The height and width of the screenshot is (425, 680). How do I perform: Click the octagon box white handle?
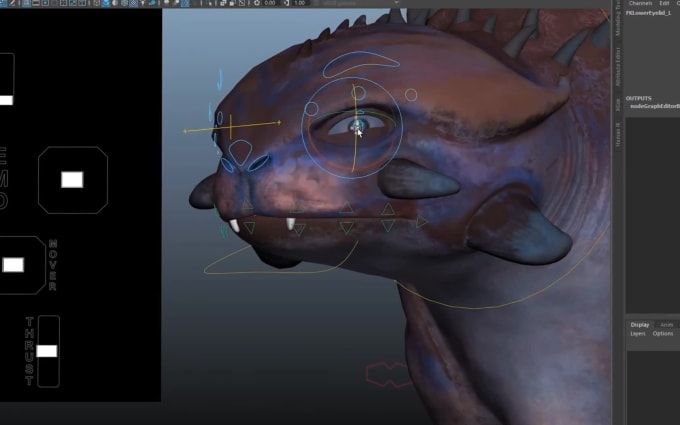(x=72, y=180)
